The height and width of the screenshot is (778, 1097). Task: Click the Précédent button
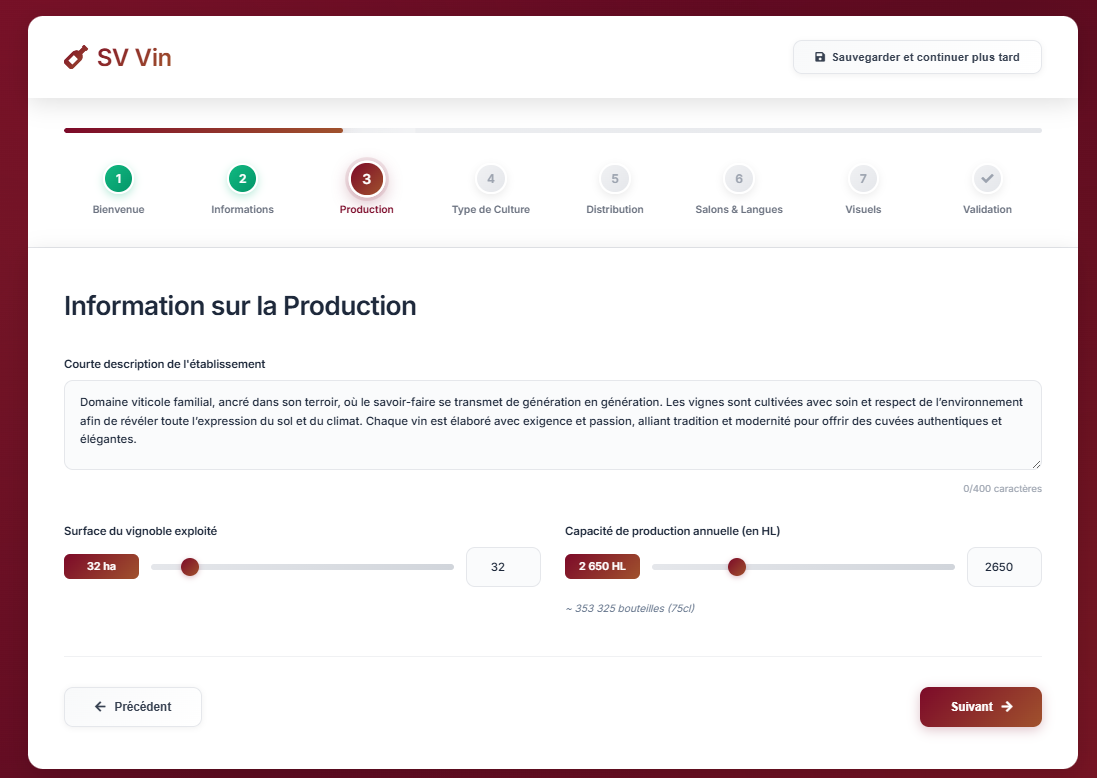(x=132, y=707)
